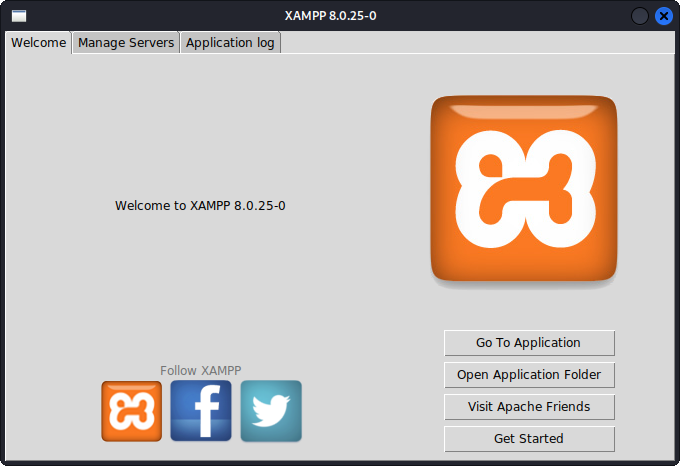Image resolution: width=680 pixels, height=466 pixels.
Task: Close the XAMPP window with blue X
Action: 664,16
